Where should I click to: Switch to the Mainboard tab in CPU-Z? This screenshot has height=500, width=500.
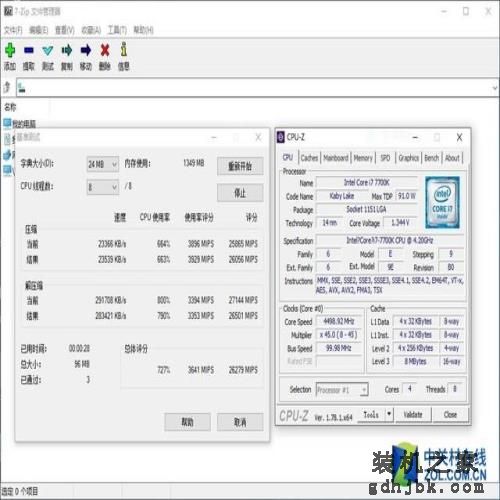pyautogui.click(x=336, y=158)
